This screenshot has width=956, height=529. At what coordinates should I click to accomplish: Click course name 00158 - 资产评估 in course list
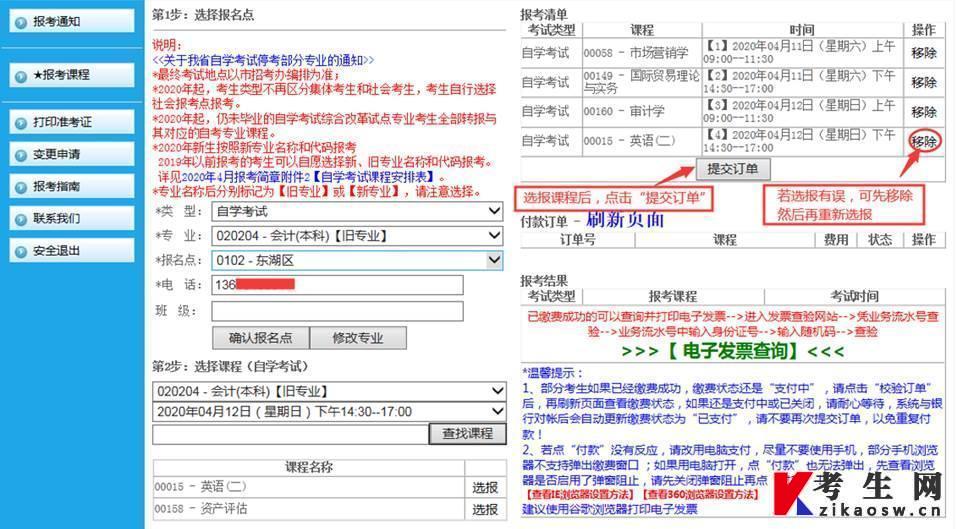(201, 509)
